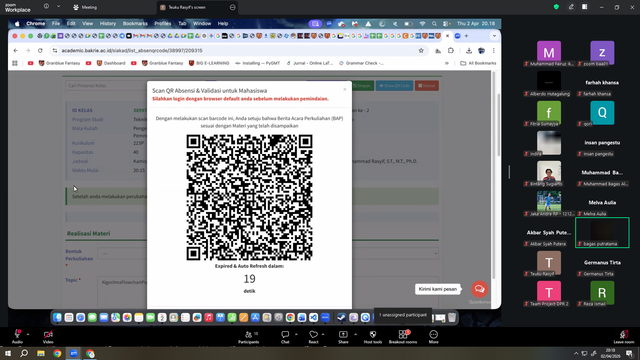Click the red Selesai button

[427, 86]
